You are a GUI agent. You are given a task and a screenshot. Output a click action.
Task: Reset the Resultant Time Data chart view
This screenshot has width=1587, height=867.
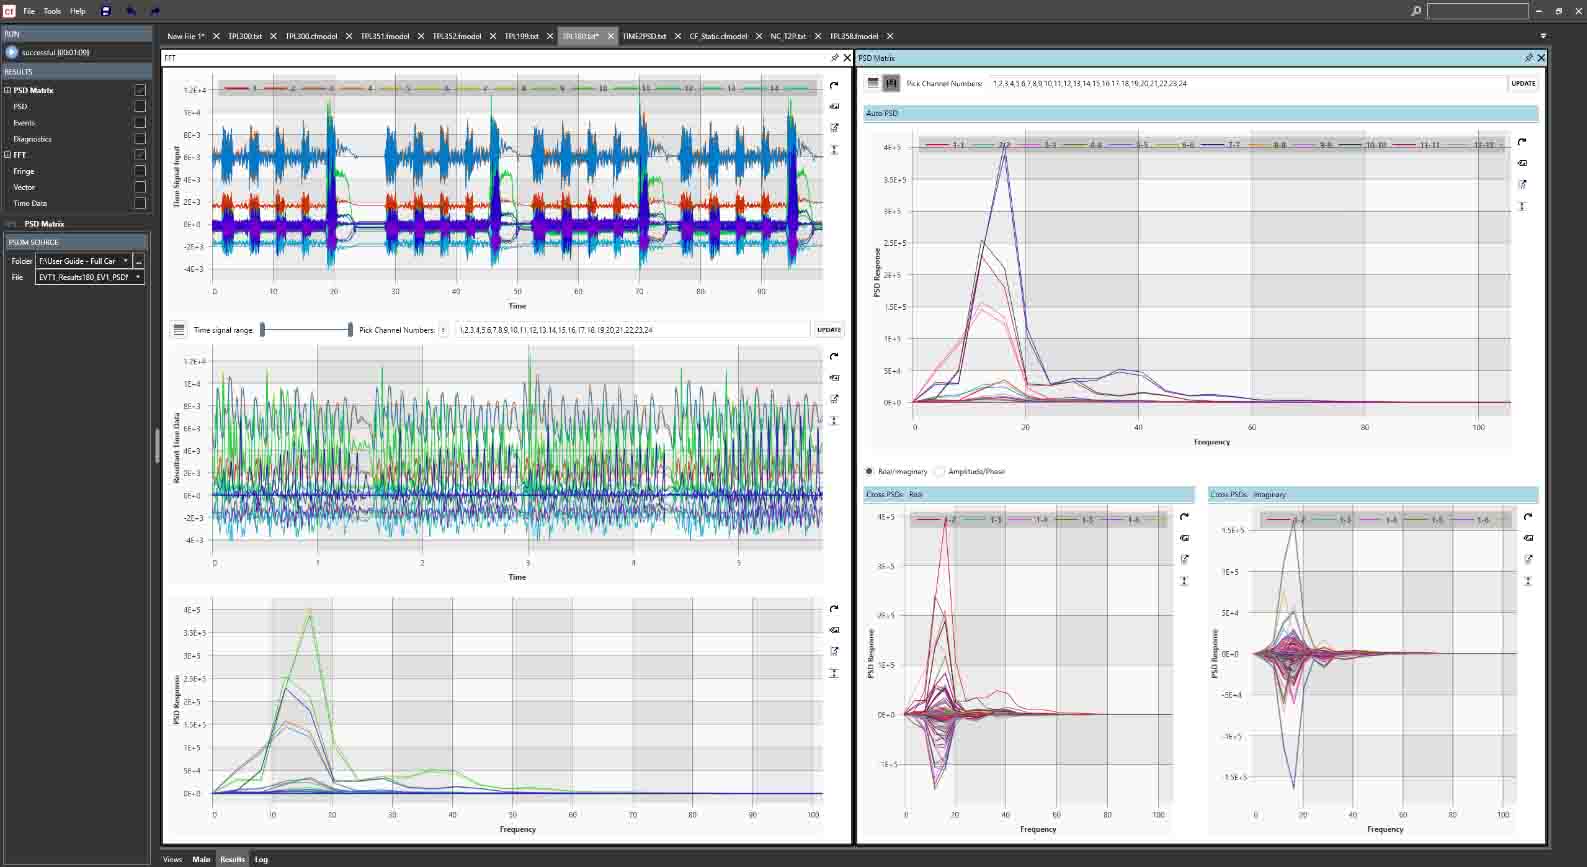pos(834,357)
